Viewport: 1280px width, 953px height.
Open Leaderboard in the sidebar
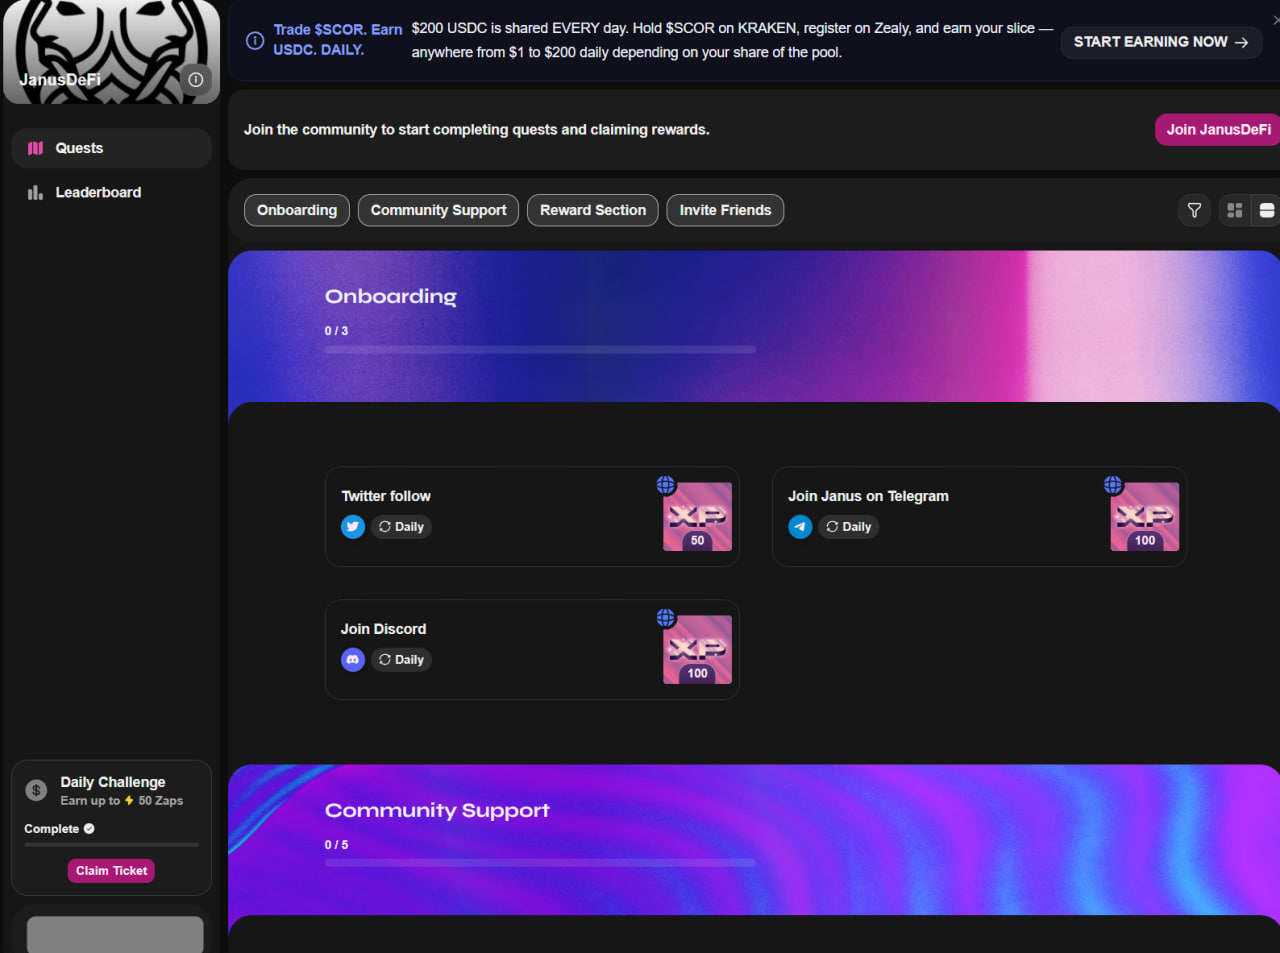coord(98,192)
